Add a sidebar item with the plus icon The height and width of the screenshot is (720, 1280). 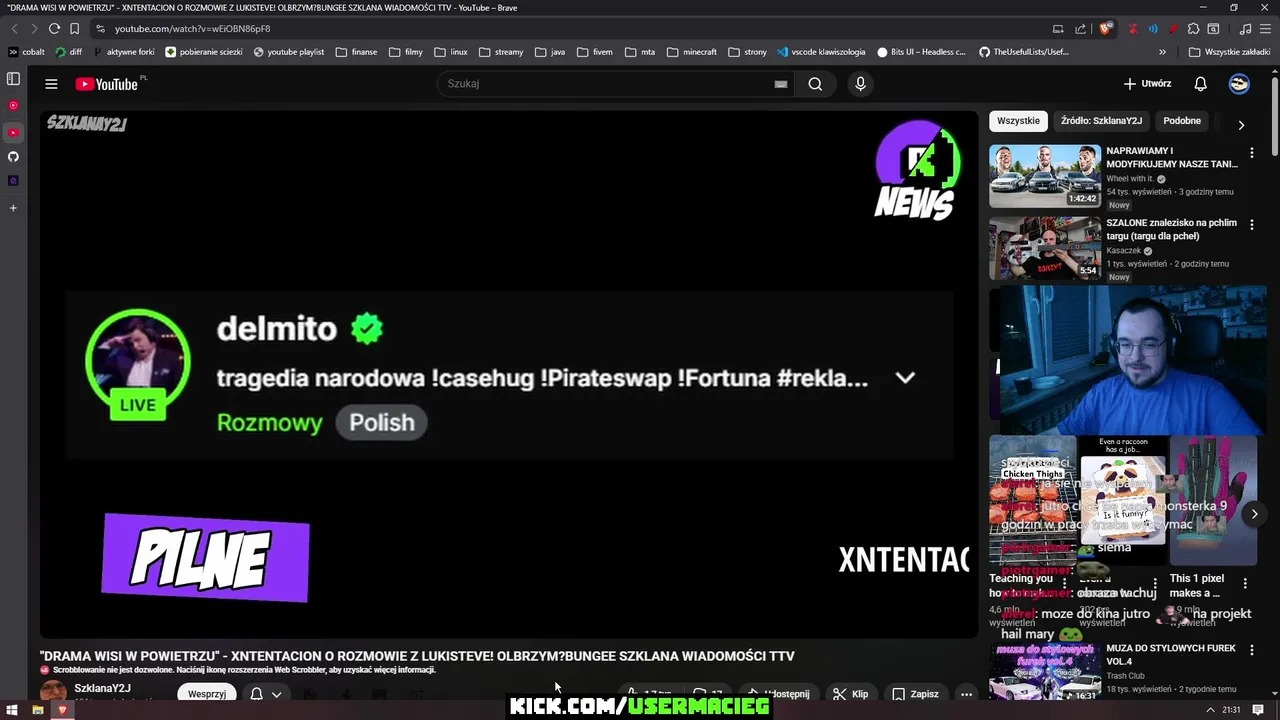click(13, 208)
